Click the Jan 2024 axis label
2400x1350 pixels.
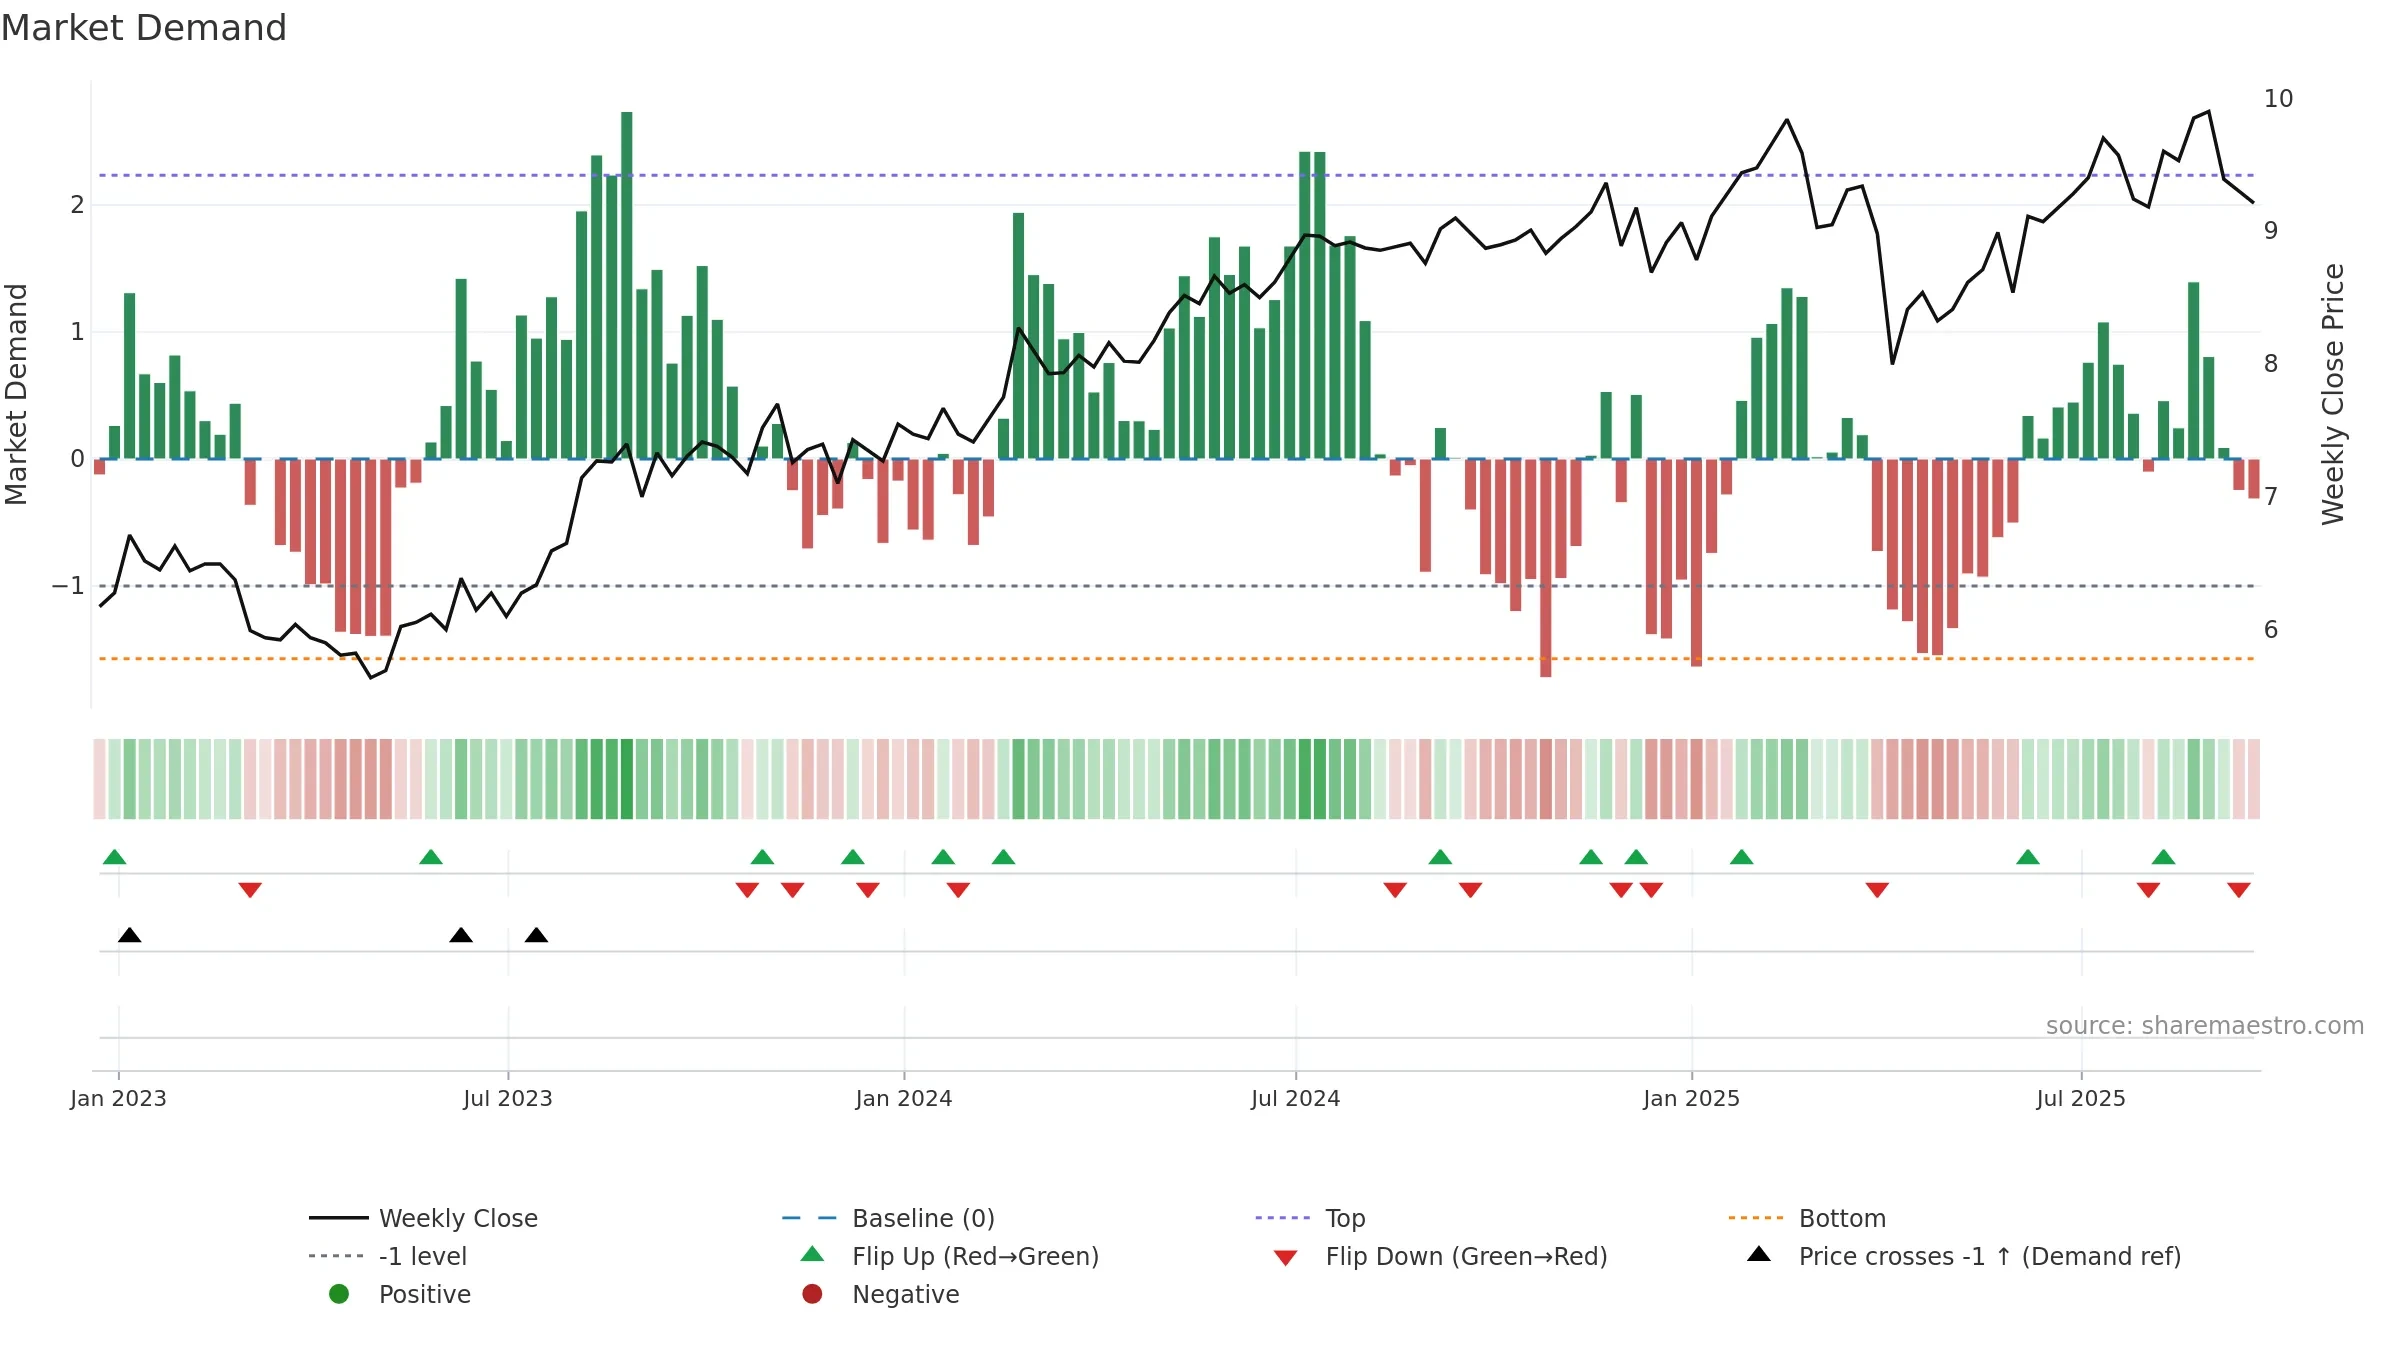point(904,1099)
